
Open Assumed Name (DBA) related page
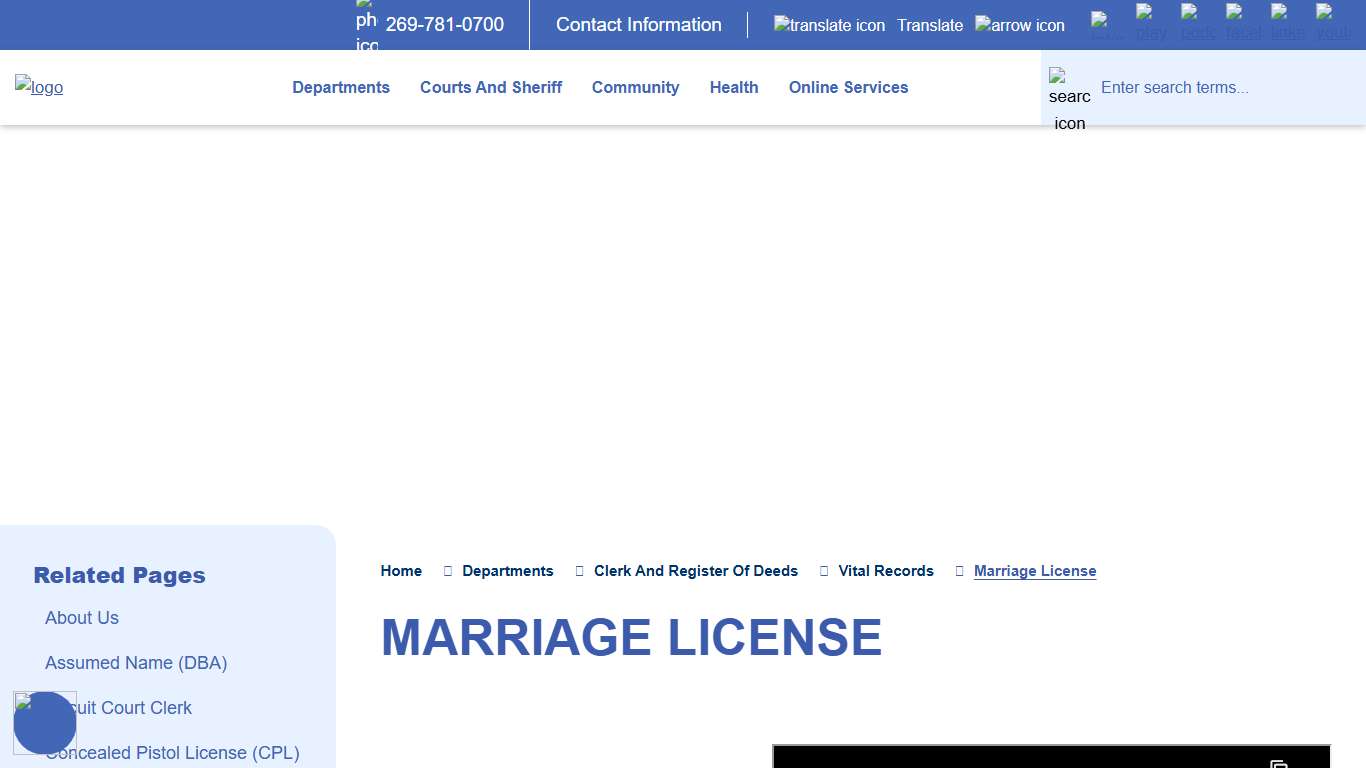click(x=136, y=663)
